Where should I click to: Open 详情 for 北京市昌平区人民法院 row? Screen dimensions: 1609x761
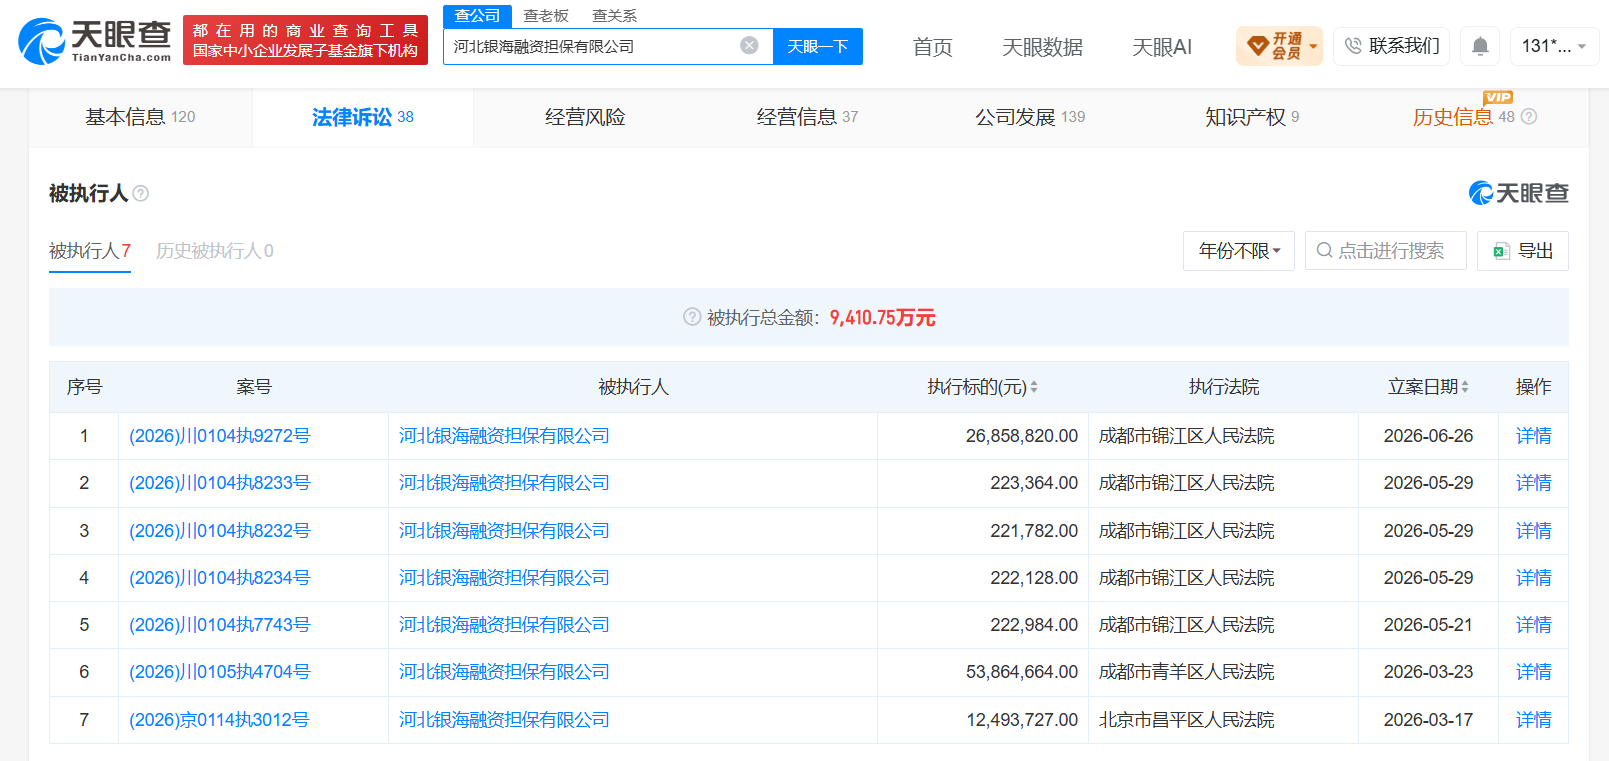tap(1533, 720)
